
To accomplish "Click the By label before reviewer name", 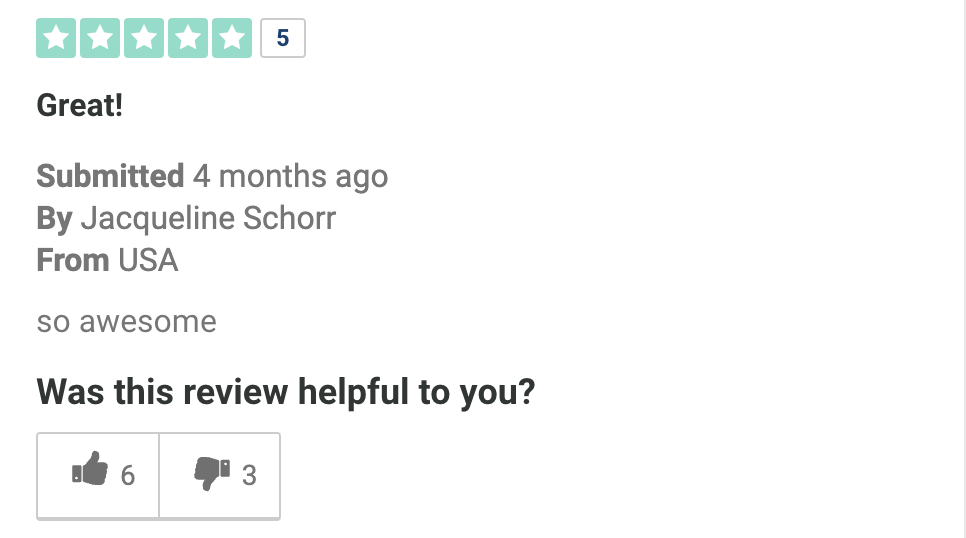I will [x=54, y=219].
